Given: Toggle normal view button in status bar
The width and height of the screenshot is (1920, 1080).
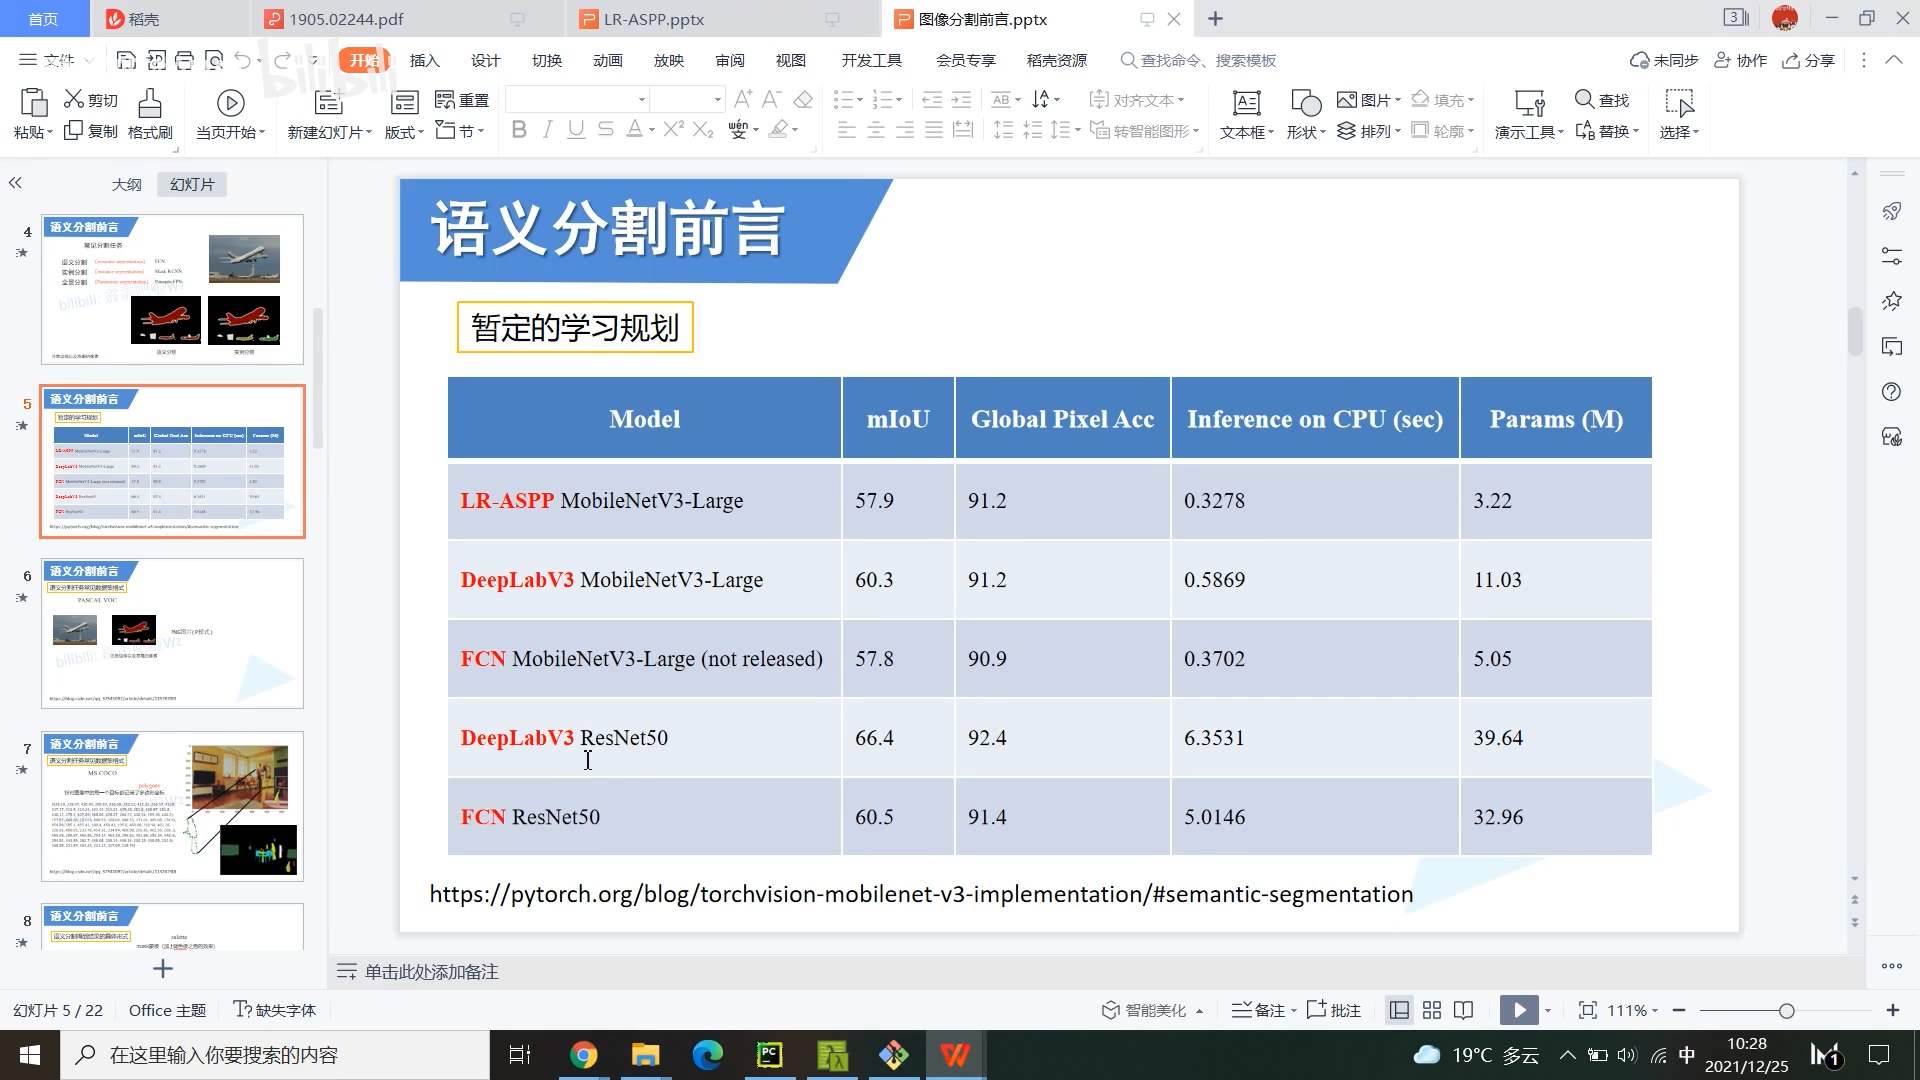Looking at the screenshot, I should (1400, 1011).
